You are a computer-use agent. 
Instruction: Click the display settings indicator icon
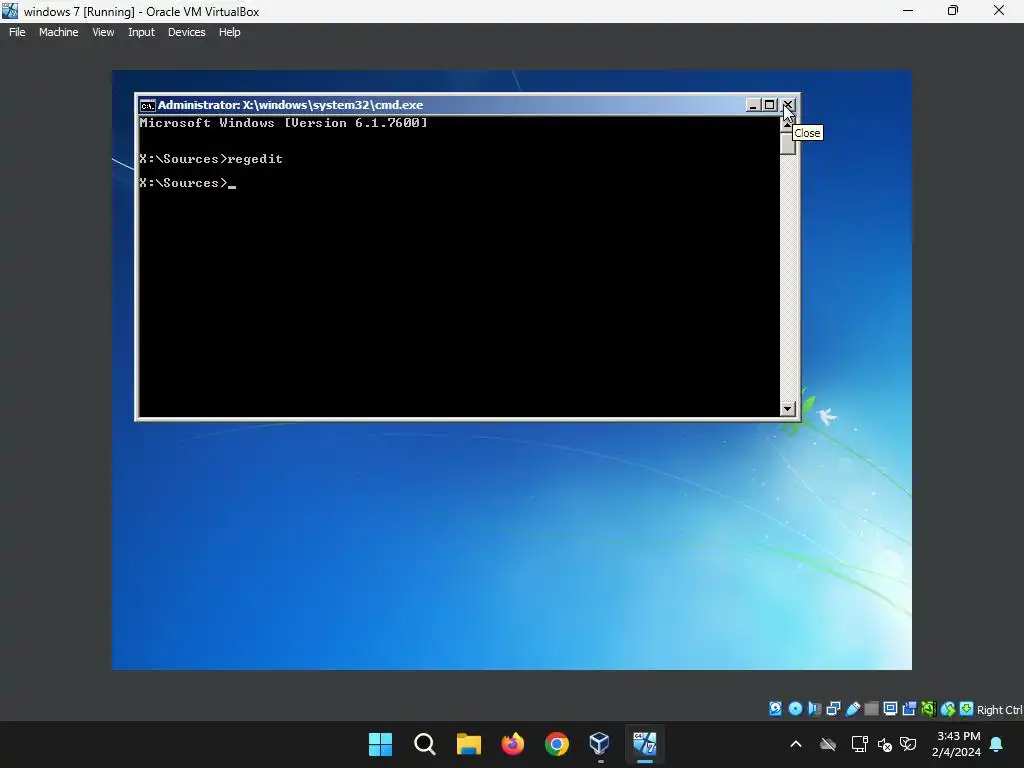coord(890,709)
